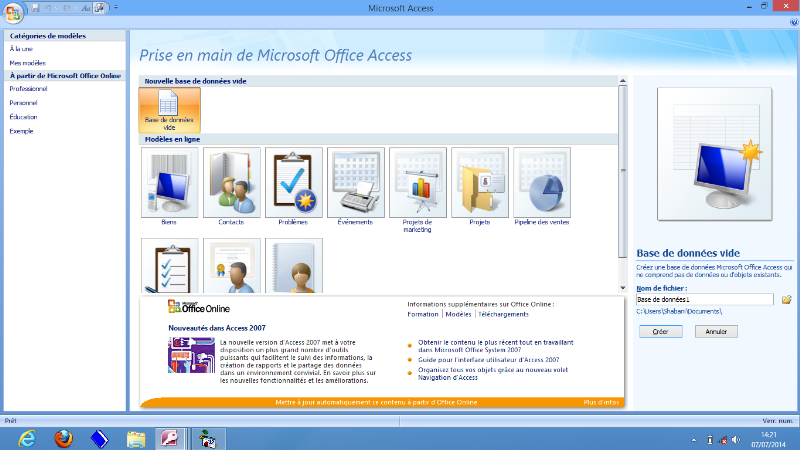
Task: Click the Prêt status bar text
Action: click(10, 421)
